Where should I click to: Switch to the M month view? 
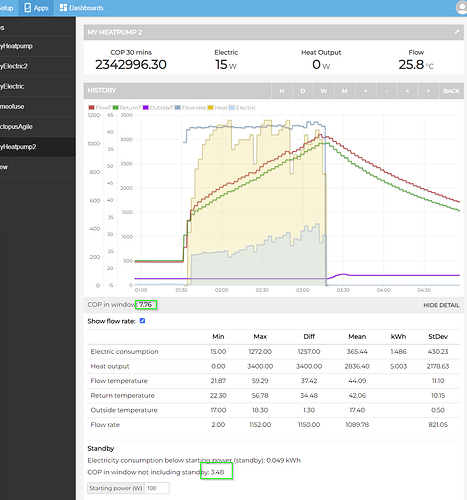(x=345, y=91)
